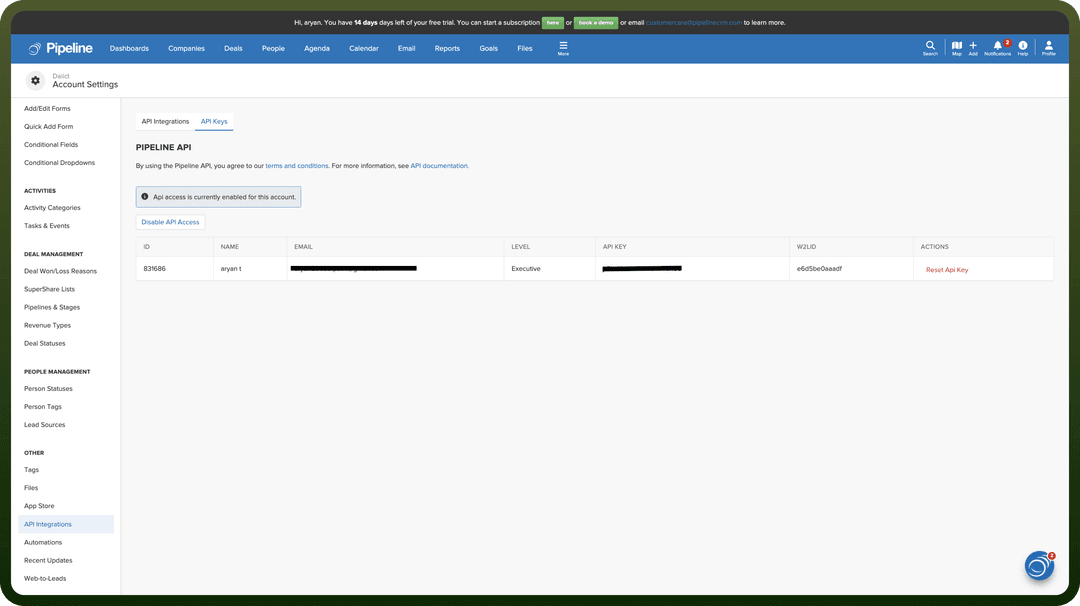Screen dimensions: 1080x606
Task: Open the Help icon
Action: click(1023, 48)
